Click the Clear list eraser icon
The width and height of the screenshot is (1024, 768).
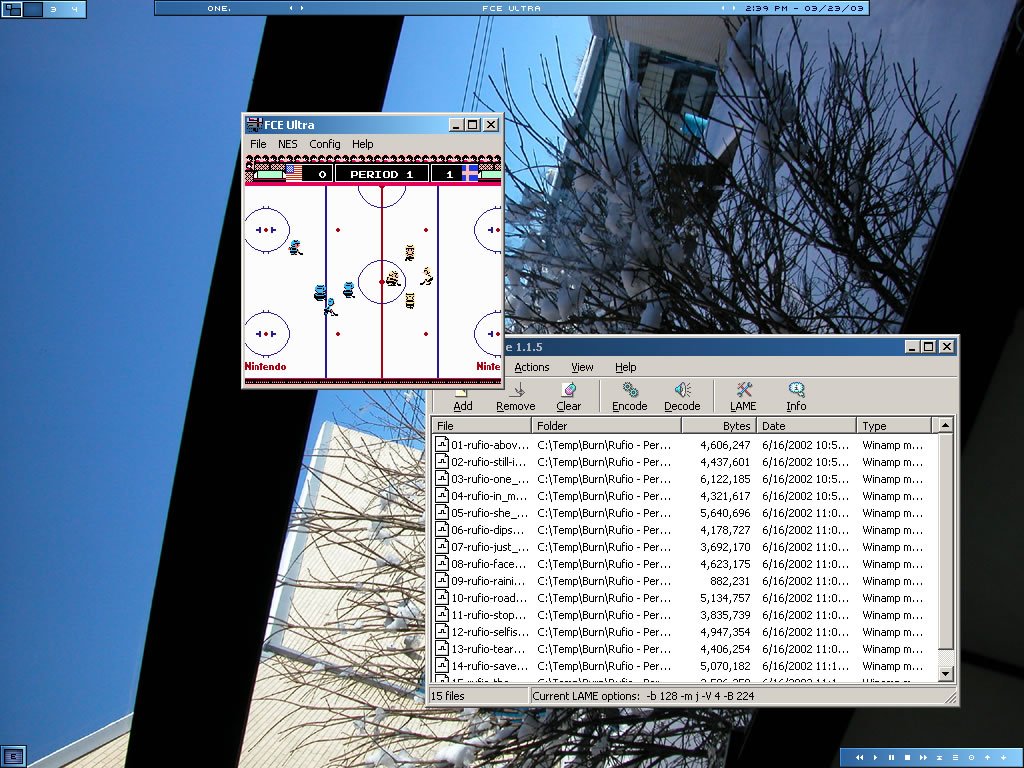point(569,390)
